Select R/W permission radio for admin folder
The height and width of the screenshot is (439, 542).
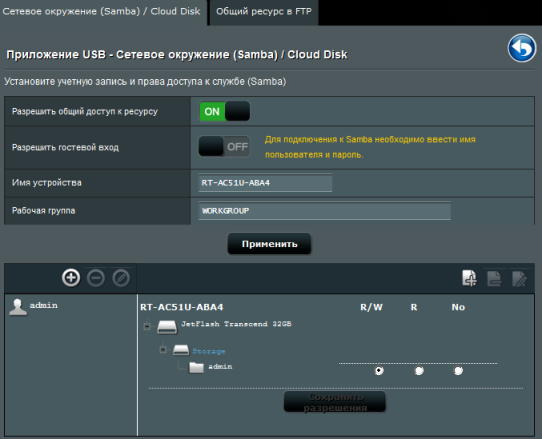coord(379,371)
